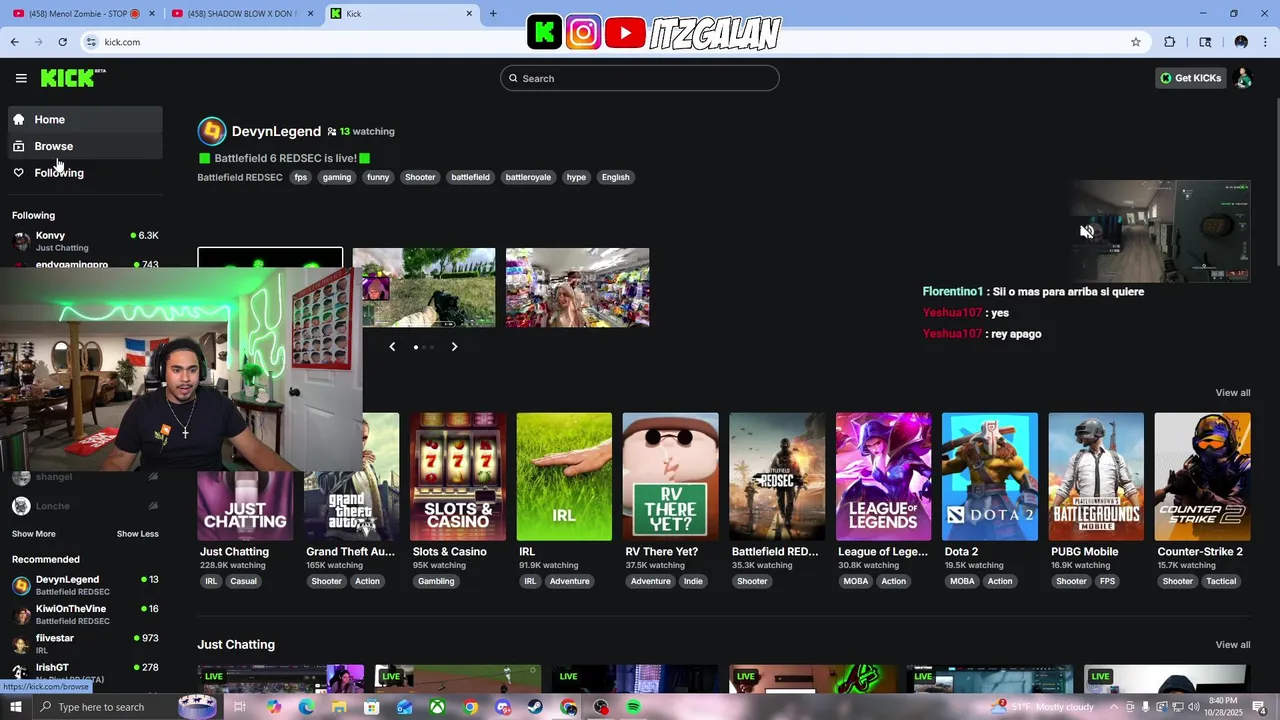The height and width of the screenshot is (720, 1280).
Task: Open Xbox app from the taskbar
Action: click(437, 707)
